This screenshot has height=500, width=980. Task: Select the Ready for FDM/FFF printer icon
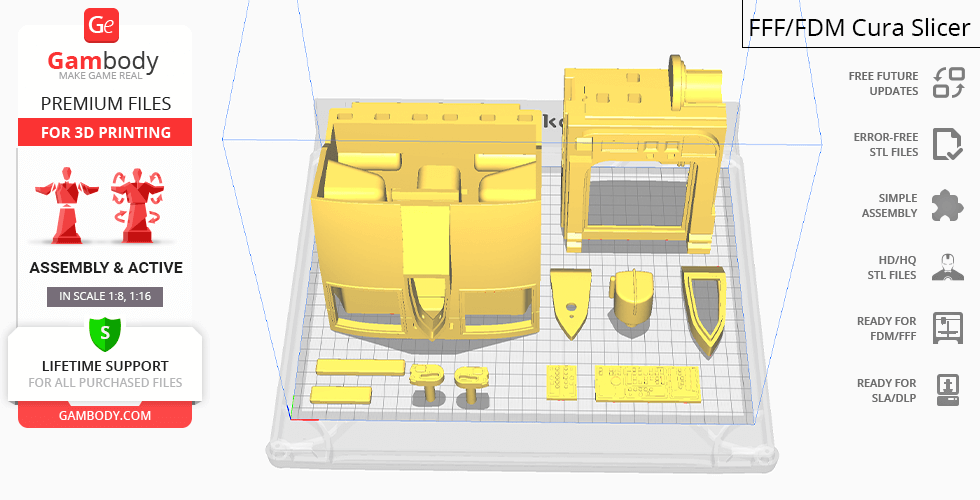point(947,328)
